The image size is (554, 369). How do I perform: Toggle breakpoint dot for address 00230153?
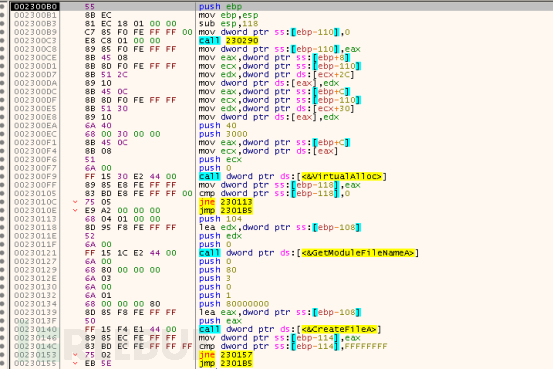(x=2, y=354)
